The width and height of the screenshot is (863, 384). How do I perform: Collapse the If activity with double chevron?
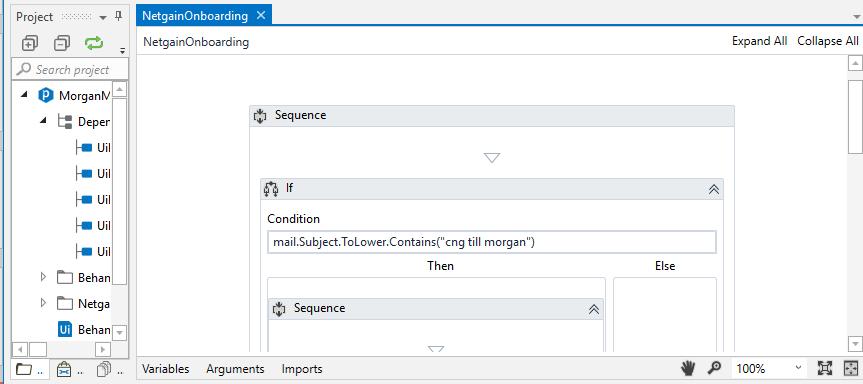(714, 189)
